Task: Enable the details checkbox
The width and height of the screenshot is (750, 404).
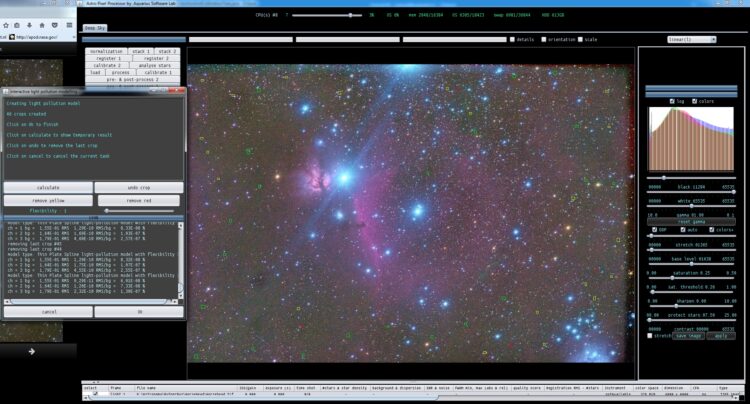Action: tap(512, 39)
